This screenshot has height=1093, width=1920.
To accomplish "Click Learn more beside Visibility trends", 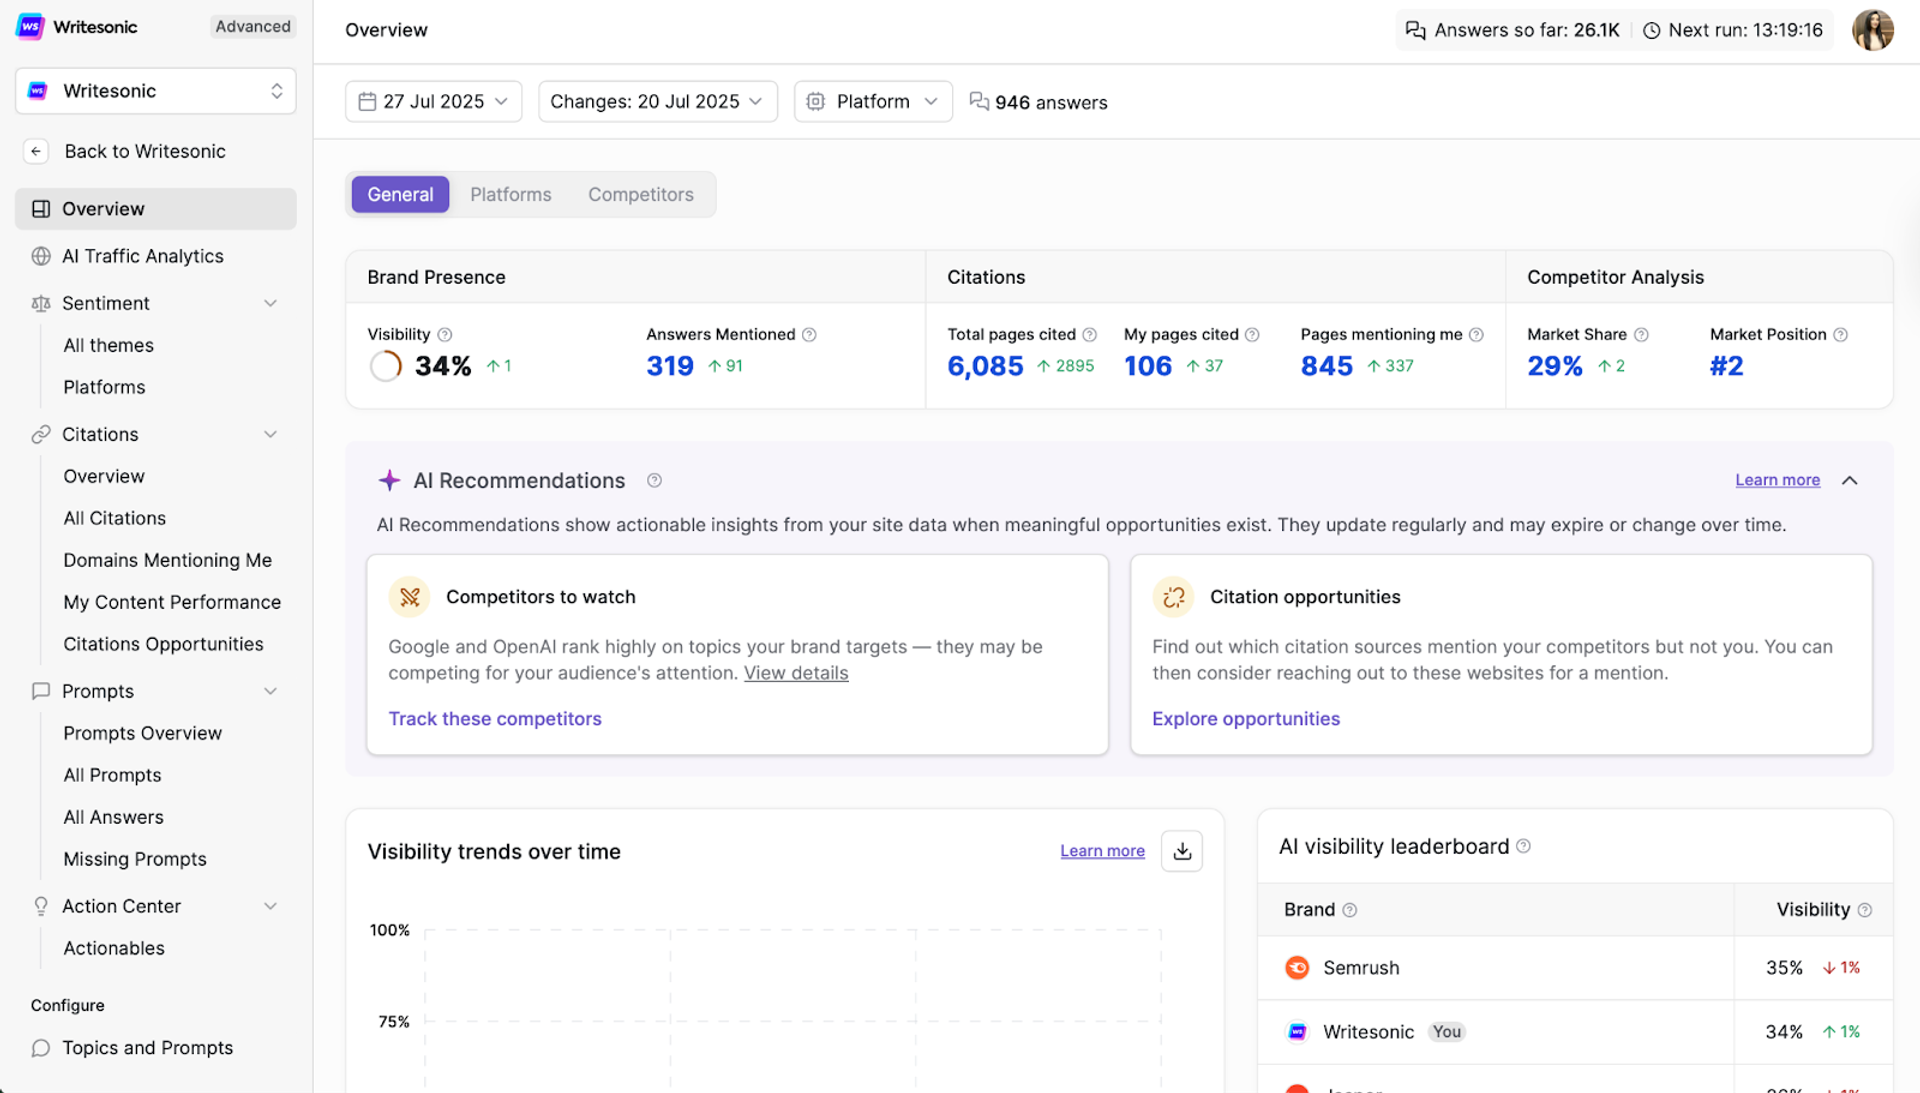I will pos(1102,851).
